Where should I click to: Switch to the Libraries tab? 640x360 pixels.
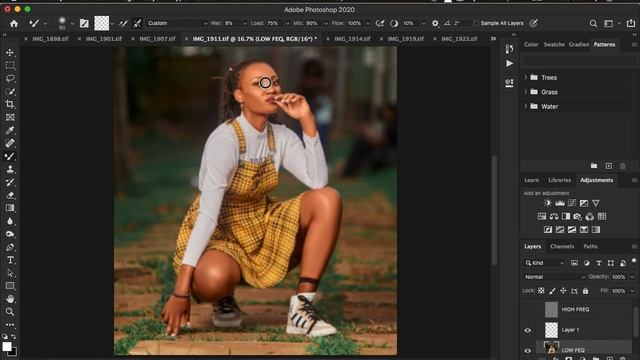click(x=559, y=180)
